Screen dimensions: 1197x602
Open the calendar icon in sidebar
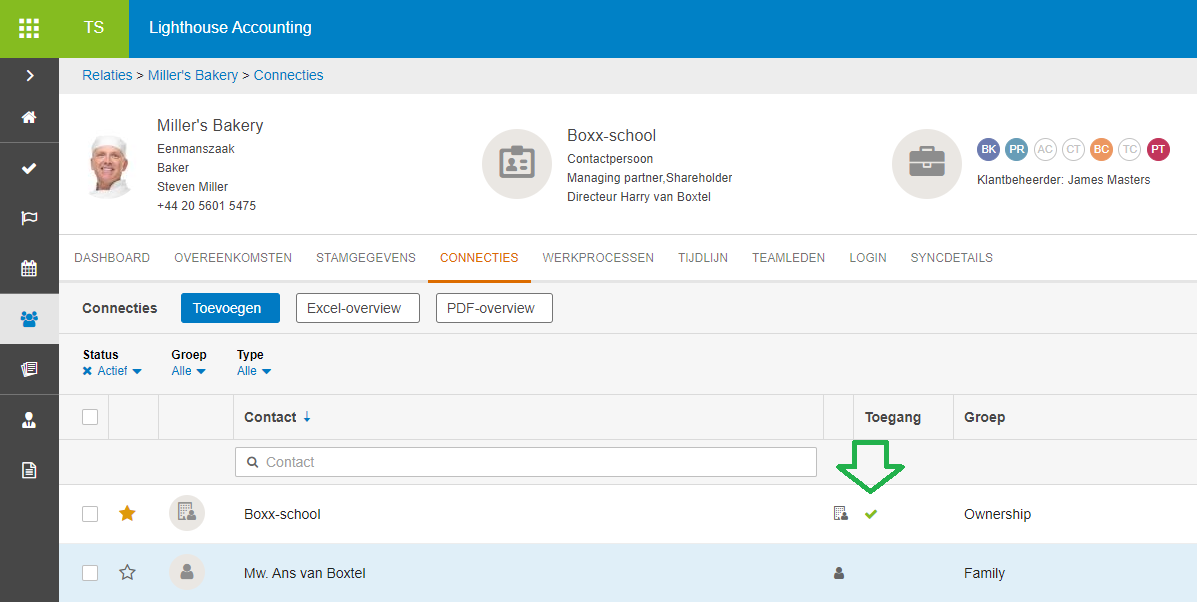tap(29, 268)
